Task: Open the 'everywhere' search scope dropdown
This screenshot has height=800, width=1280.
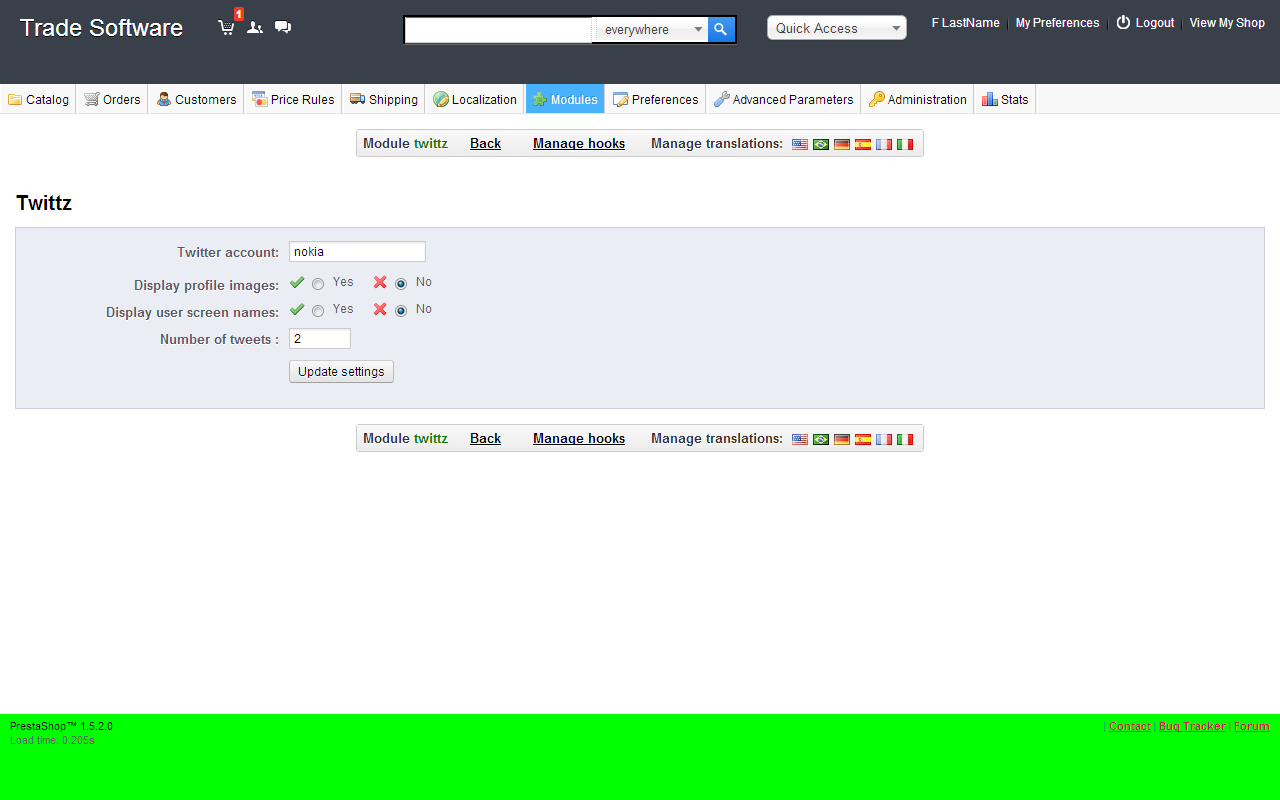Action: 651,30
